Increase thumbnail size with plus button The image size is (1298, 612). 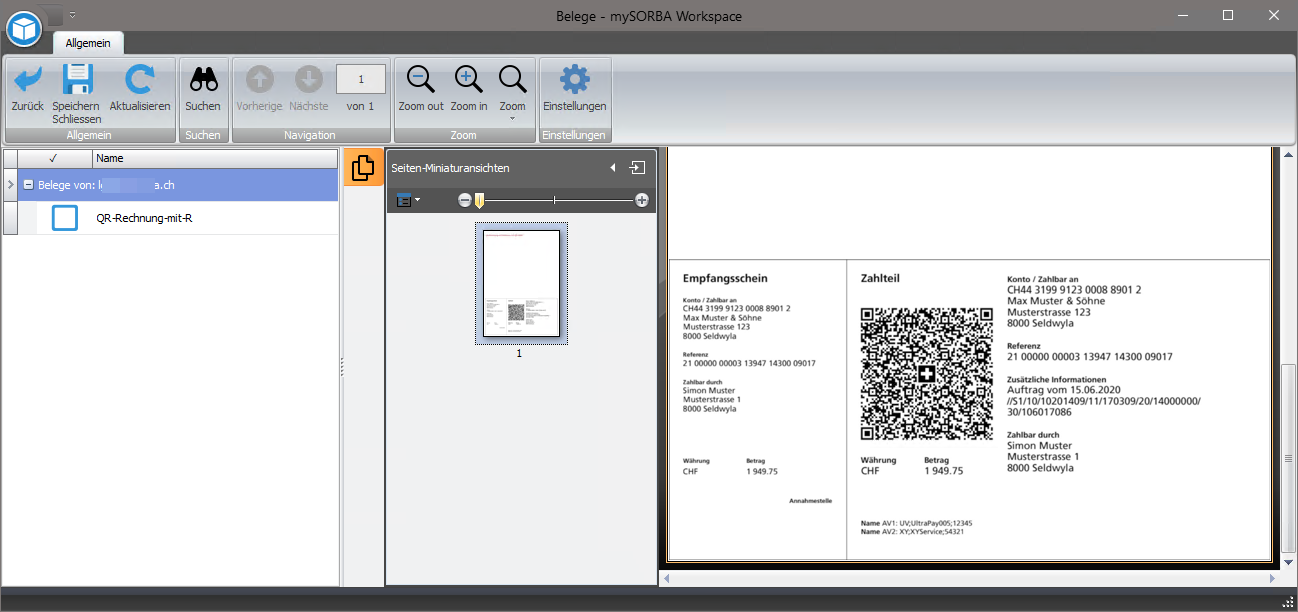642,200
